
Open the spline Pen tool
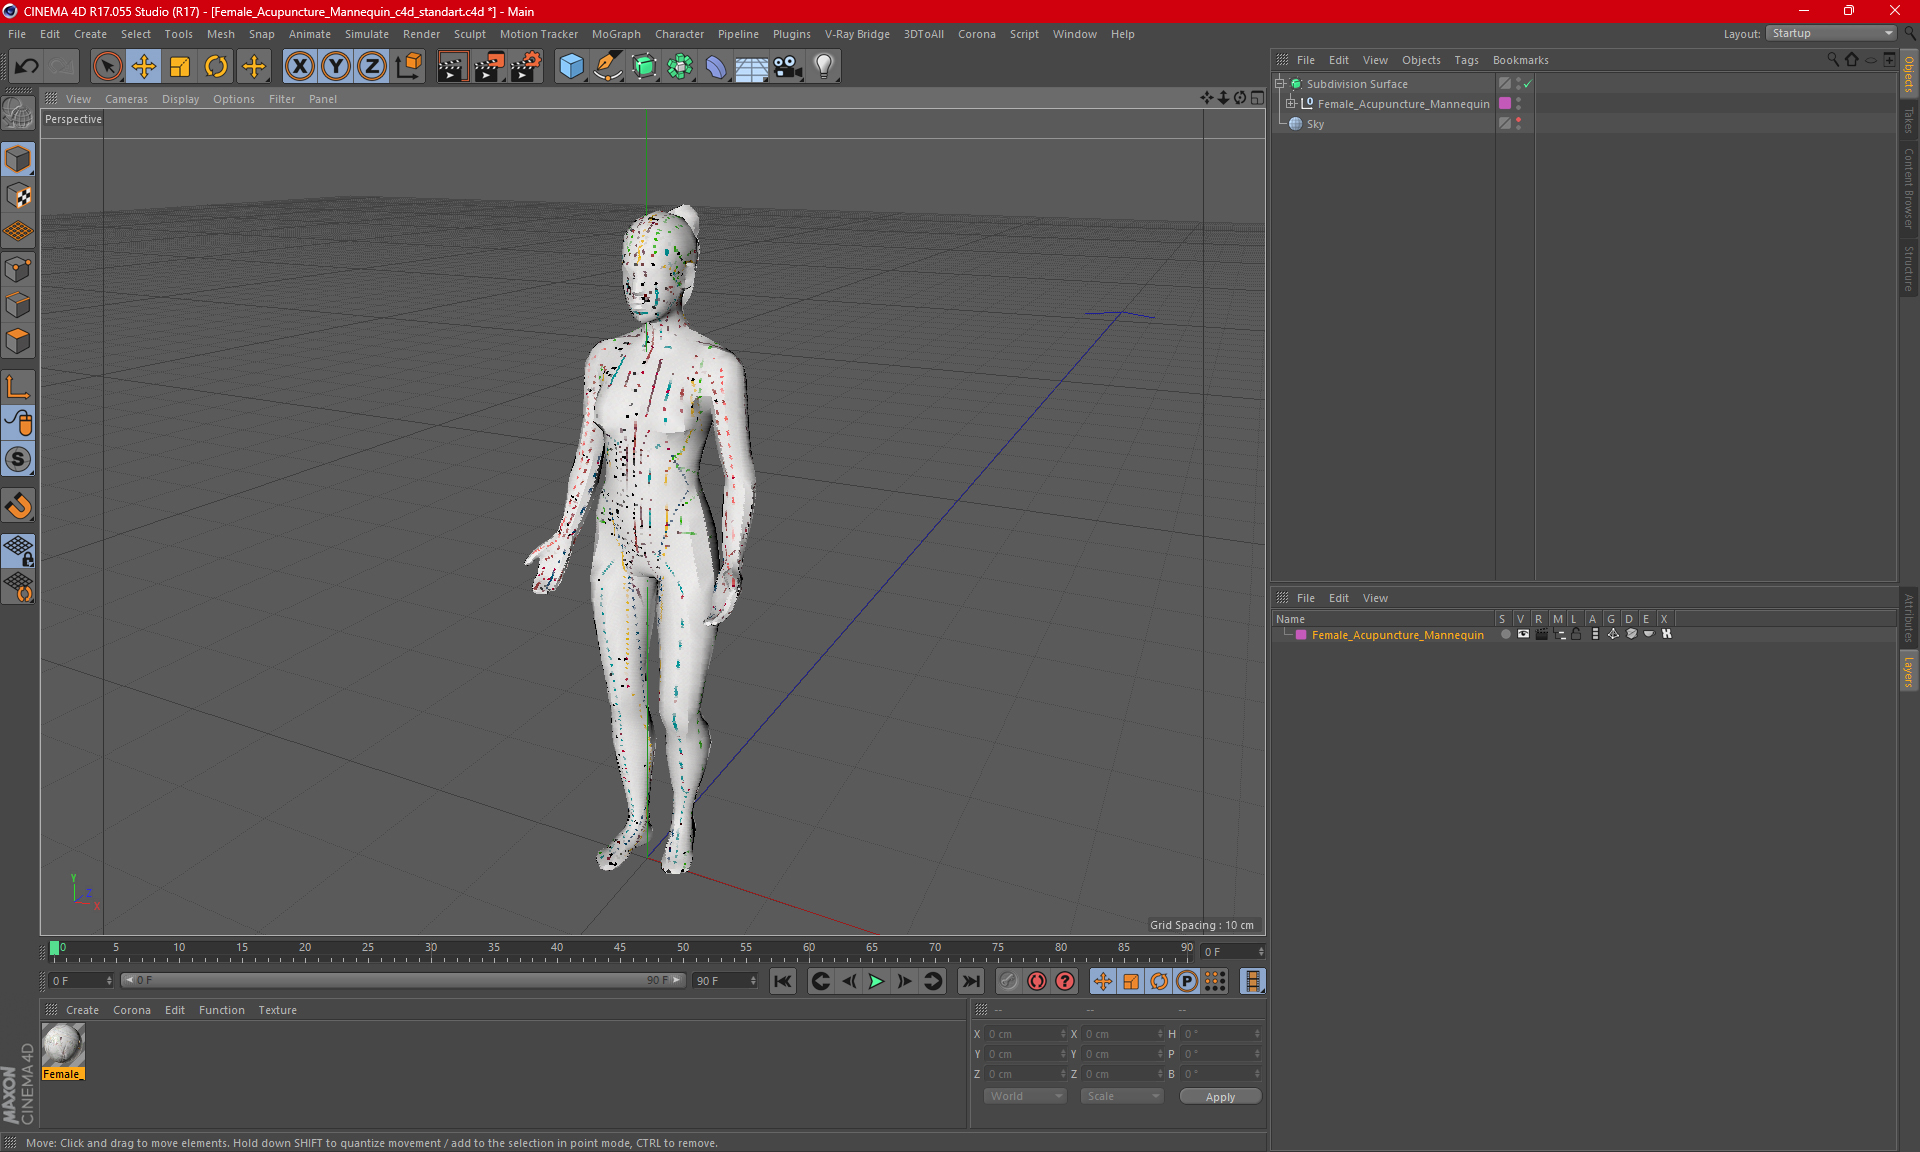click(607, 67)
